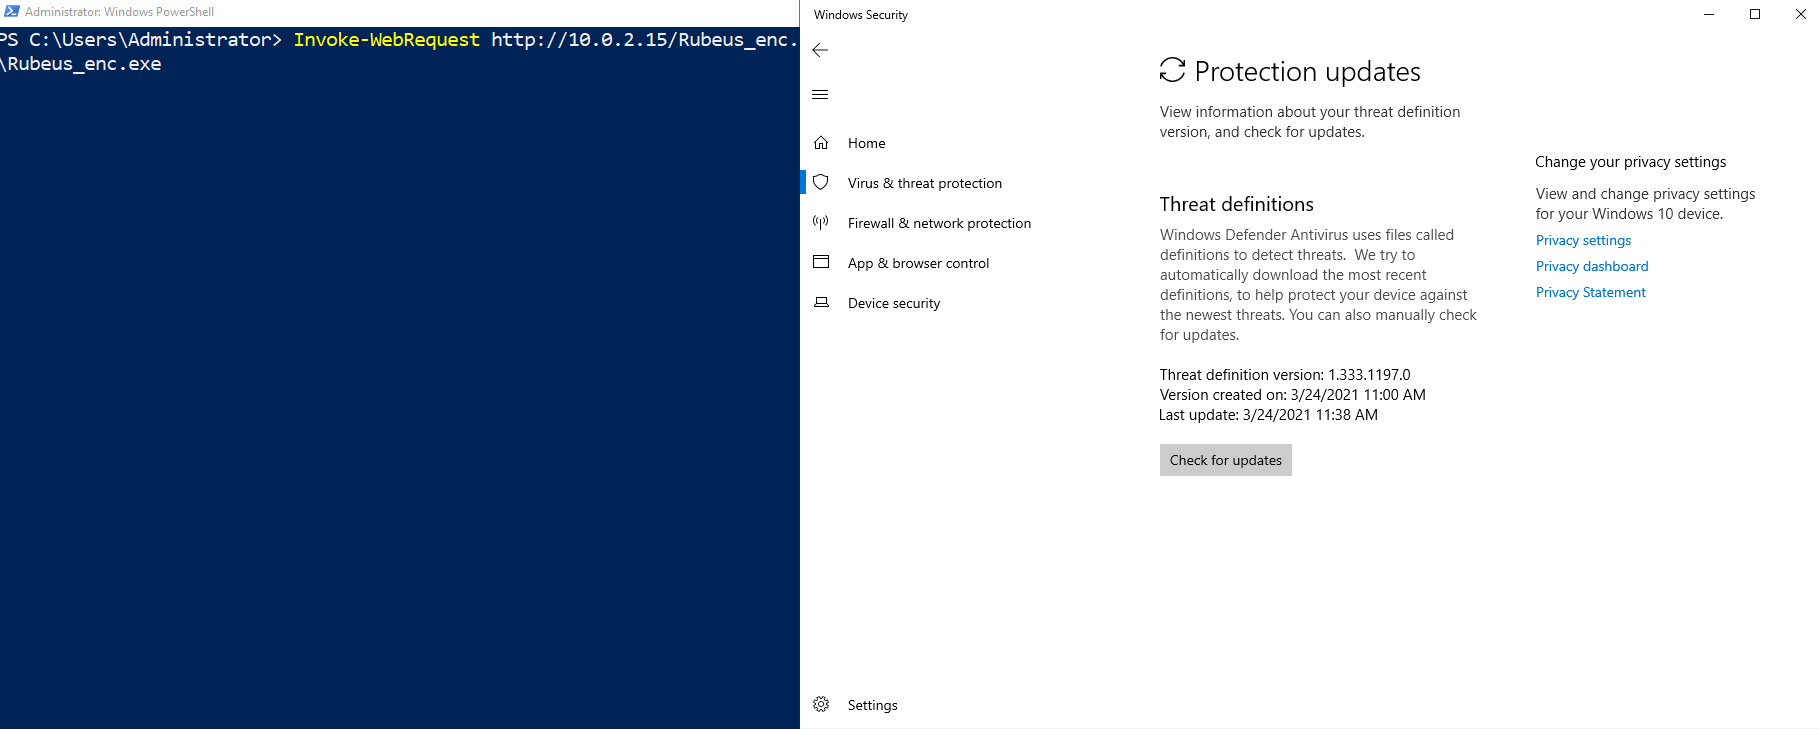Open Privacy Statement link

tap(1590, 292)
